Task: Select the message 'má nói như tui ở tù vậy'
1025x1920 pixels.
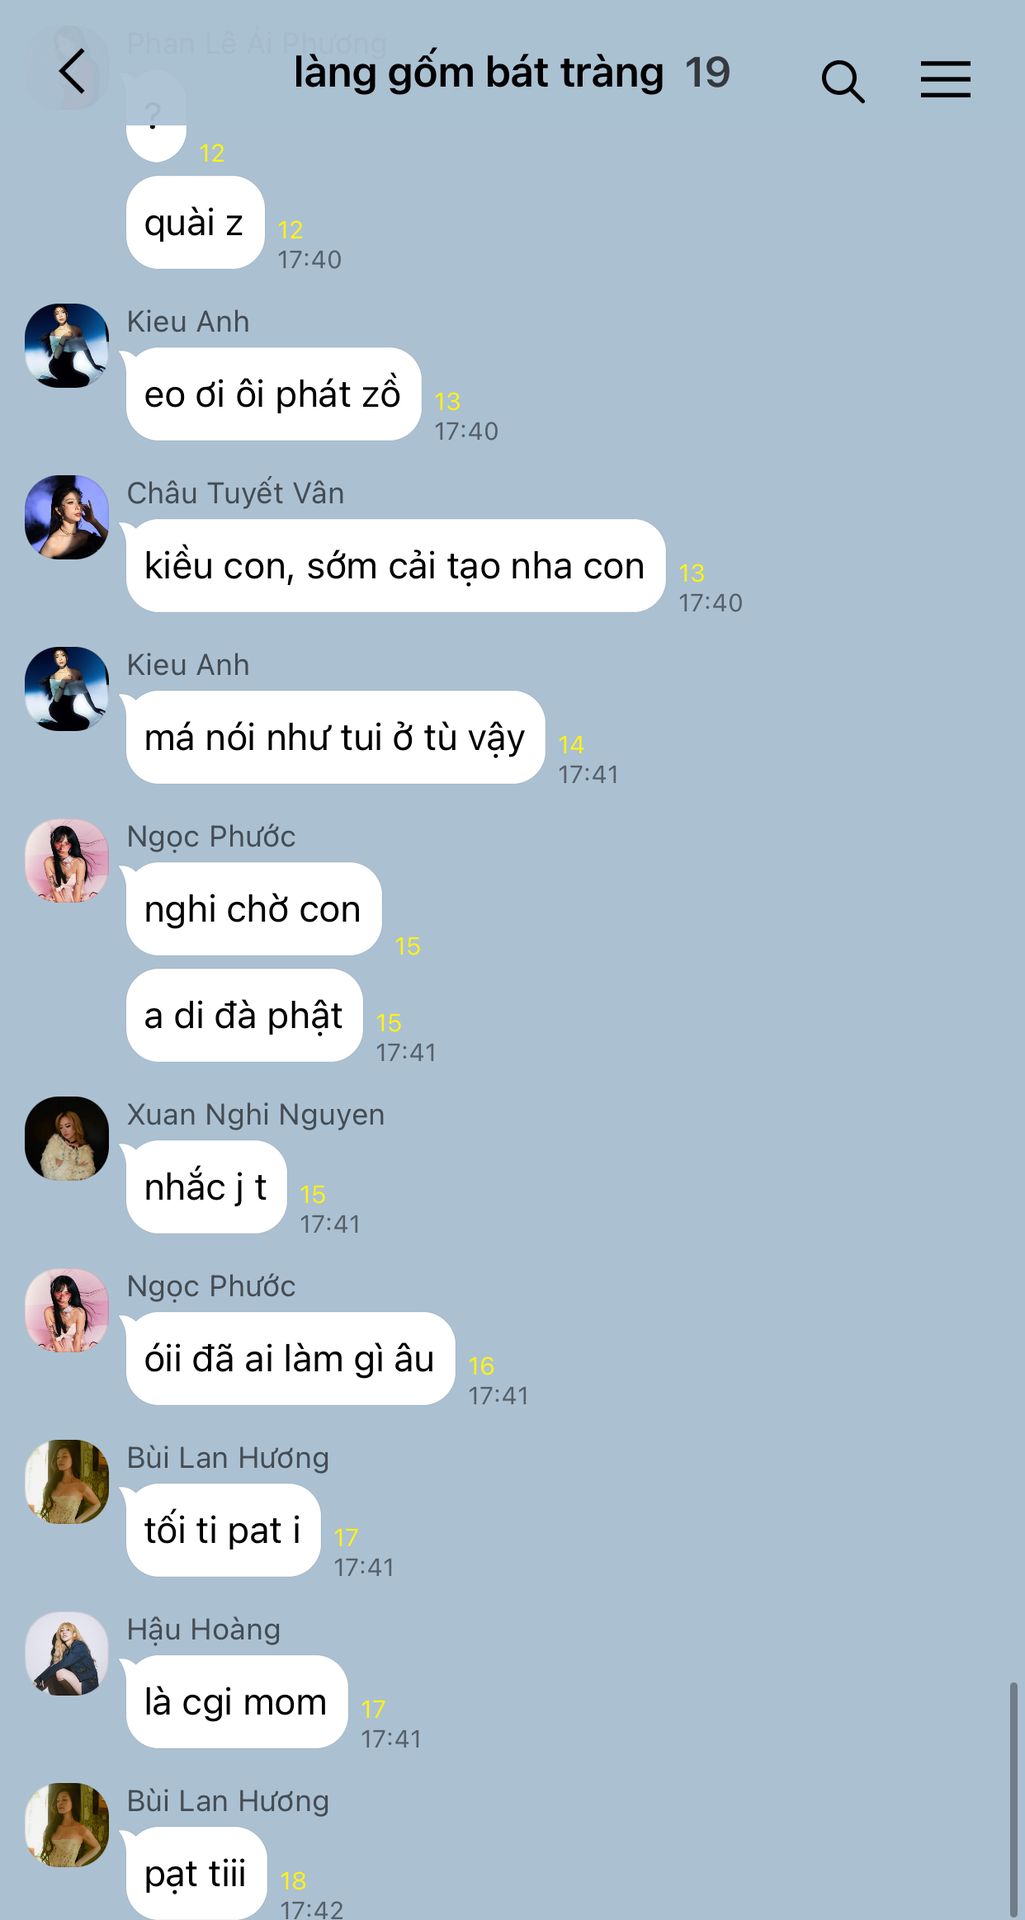Action: coord(335,737)
